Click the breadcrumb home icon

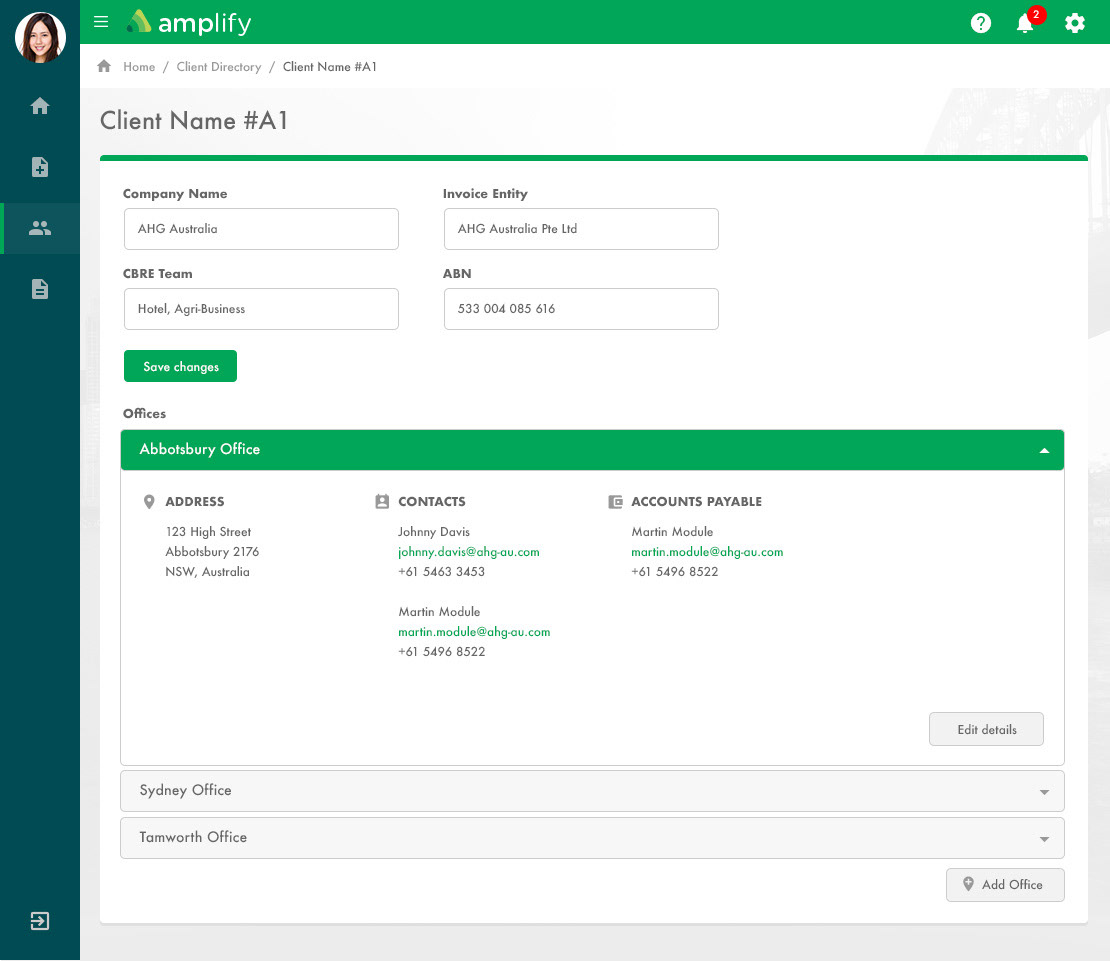(x=104, y=66)
